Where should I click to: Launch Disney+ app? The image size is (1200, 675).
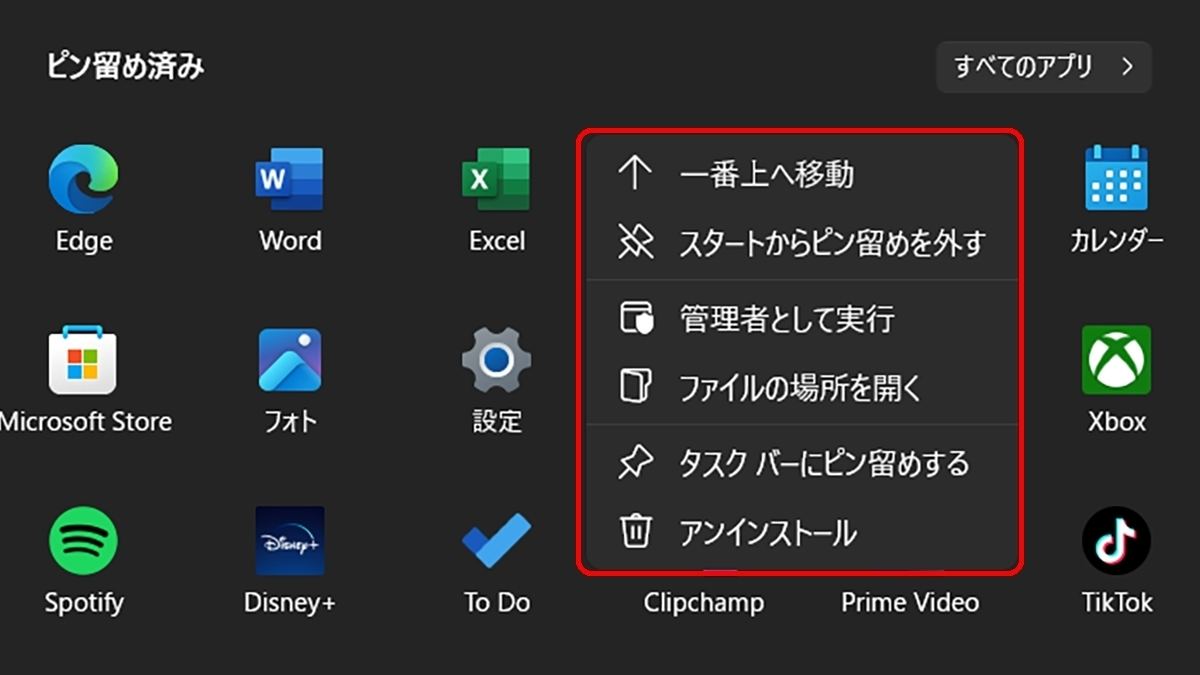290,541
